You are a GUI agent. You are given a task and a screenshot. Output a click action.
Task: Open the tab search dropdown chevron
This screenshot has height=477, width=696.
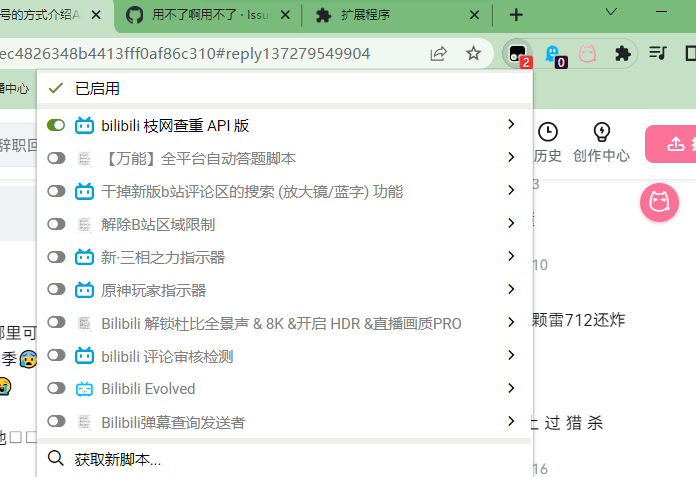click(x=611, y=12)
